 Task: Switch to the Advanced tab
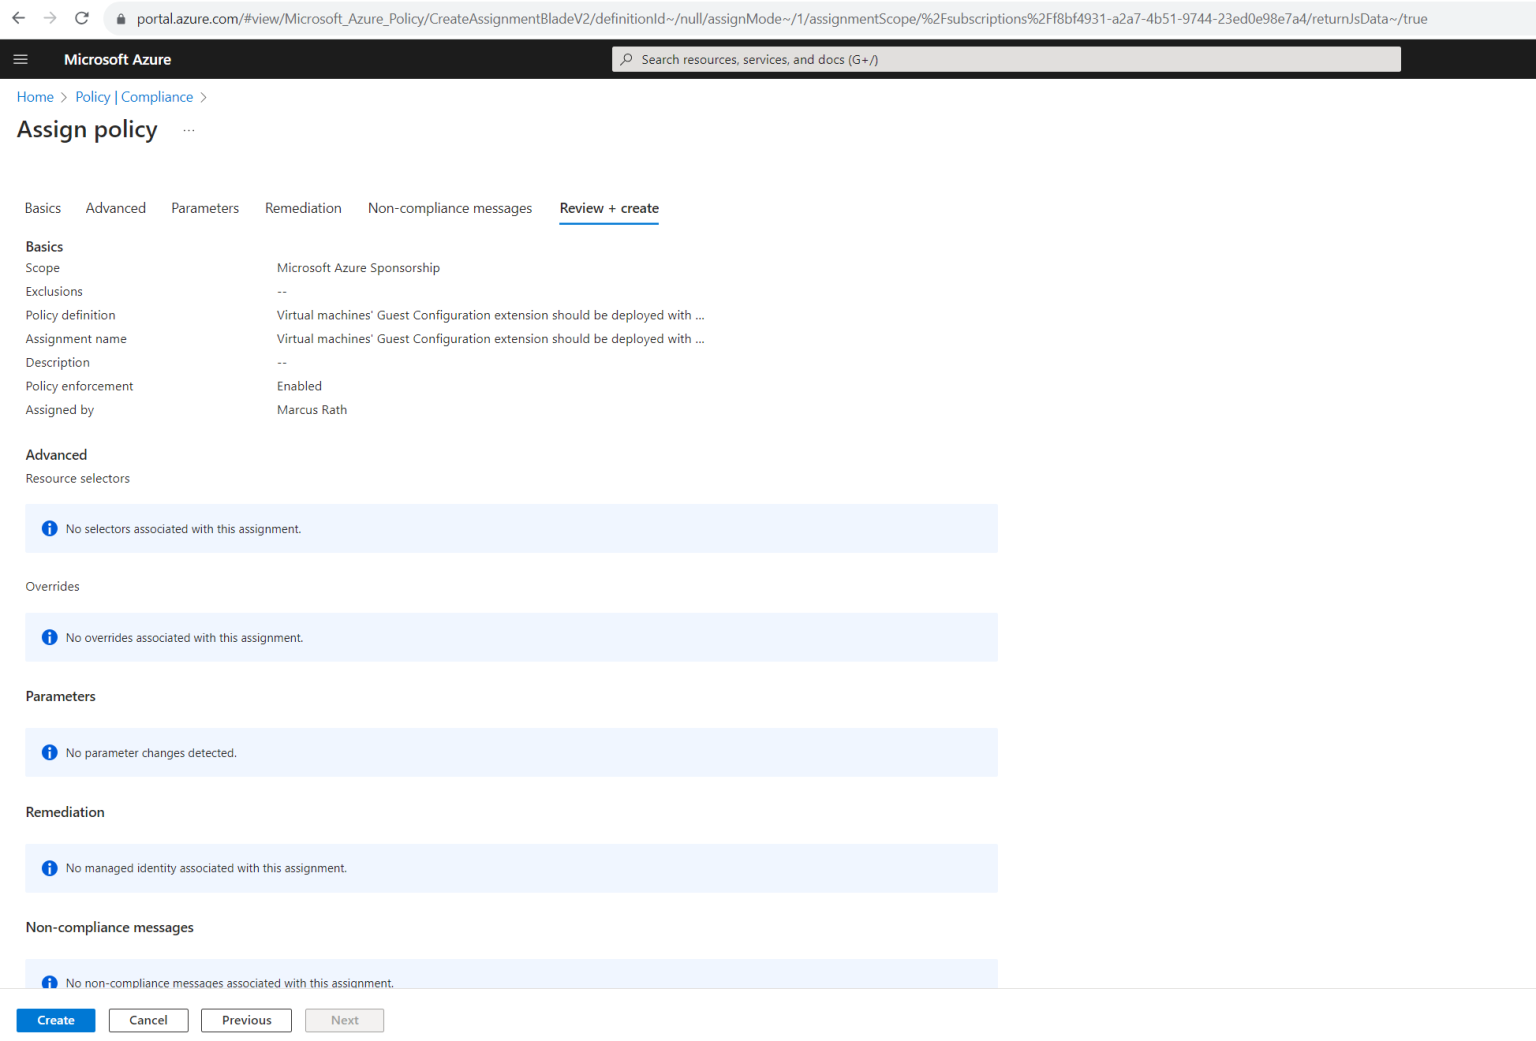[115, 208]
